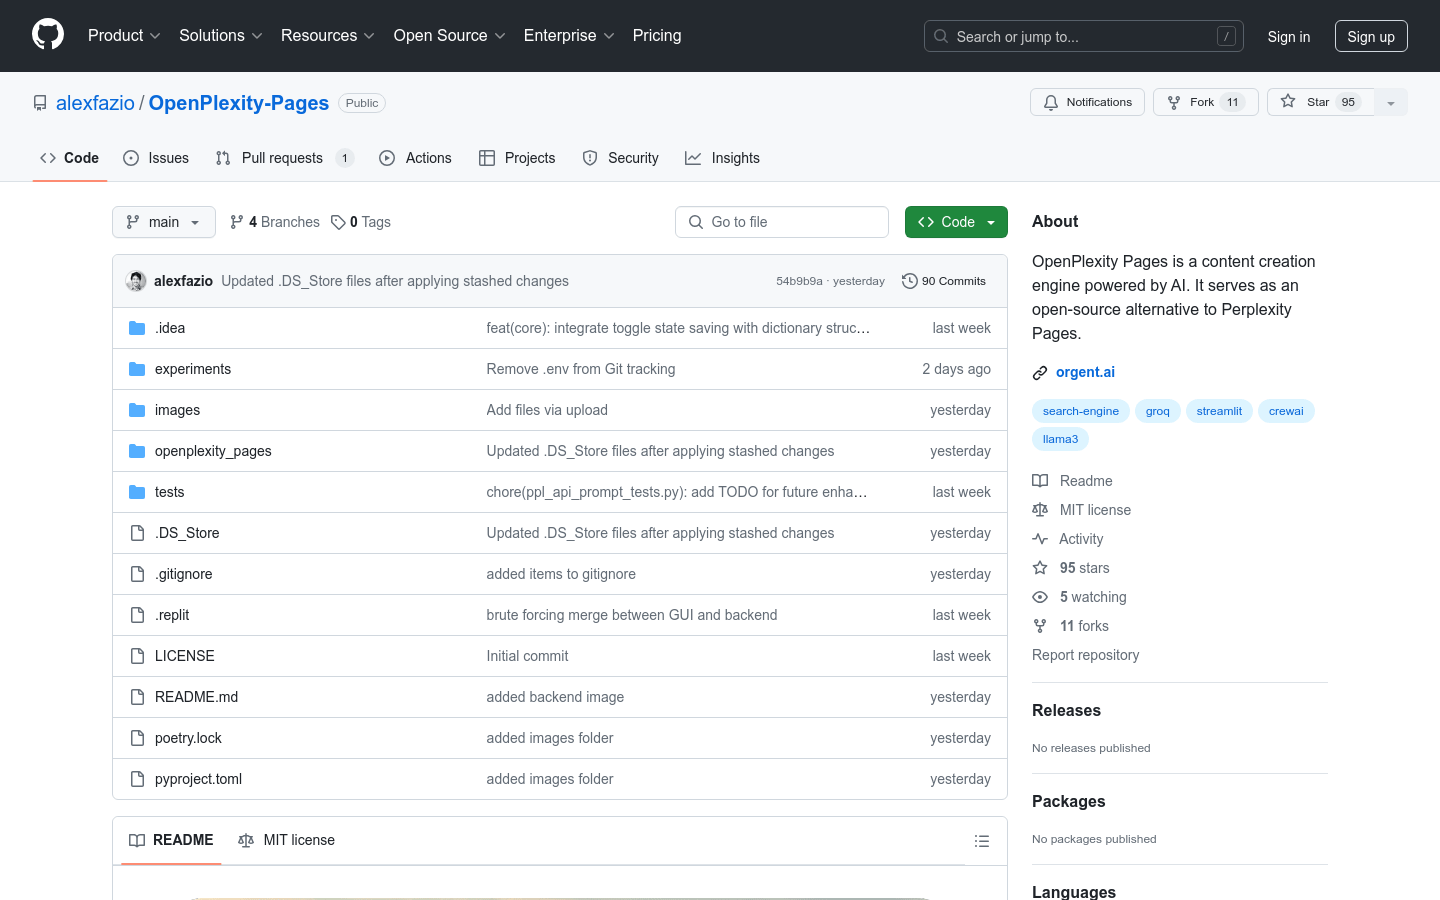
Task: Open Activity link in About sidebar
Action: [1068, 539]
